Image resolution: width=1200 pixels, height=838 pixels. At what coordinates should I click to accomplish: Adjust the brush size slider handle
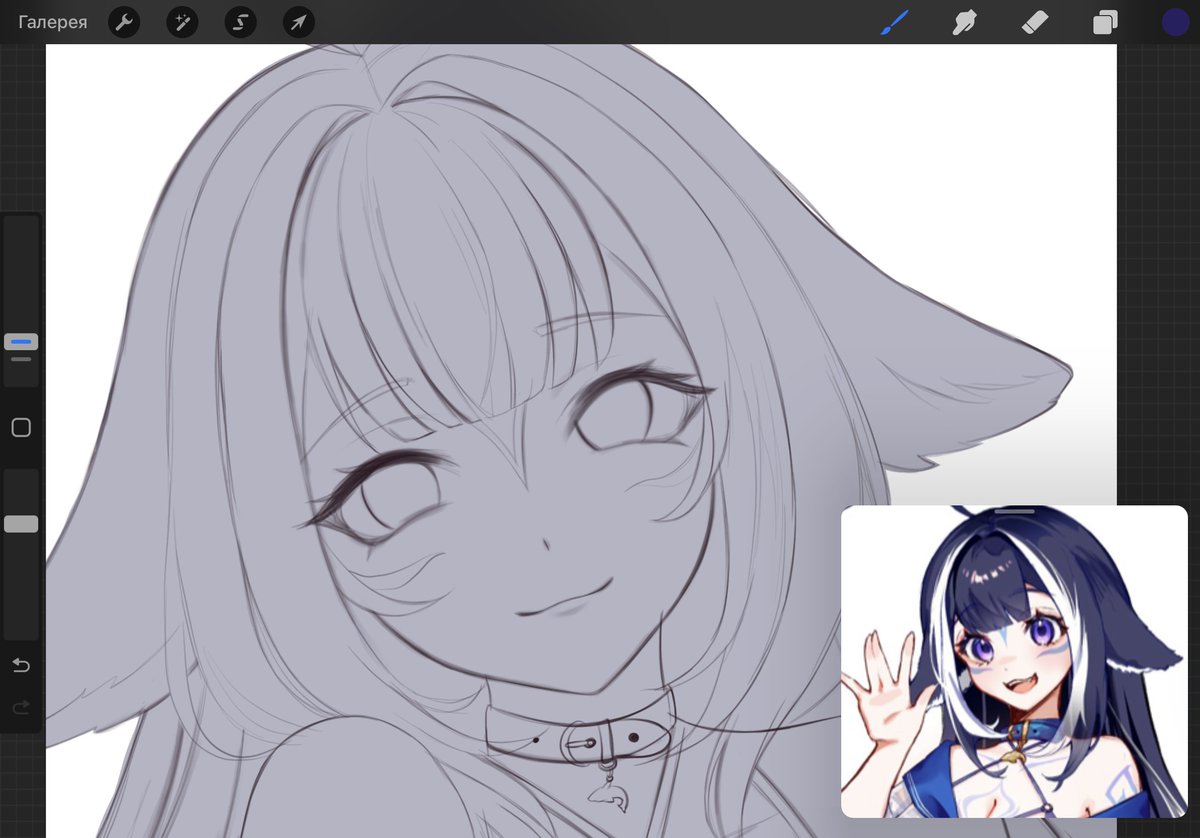point(21,342)
